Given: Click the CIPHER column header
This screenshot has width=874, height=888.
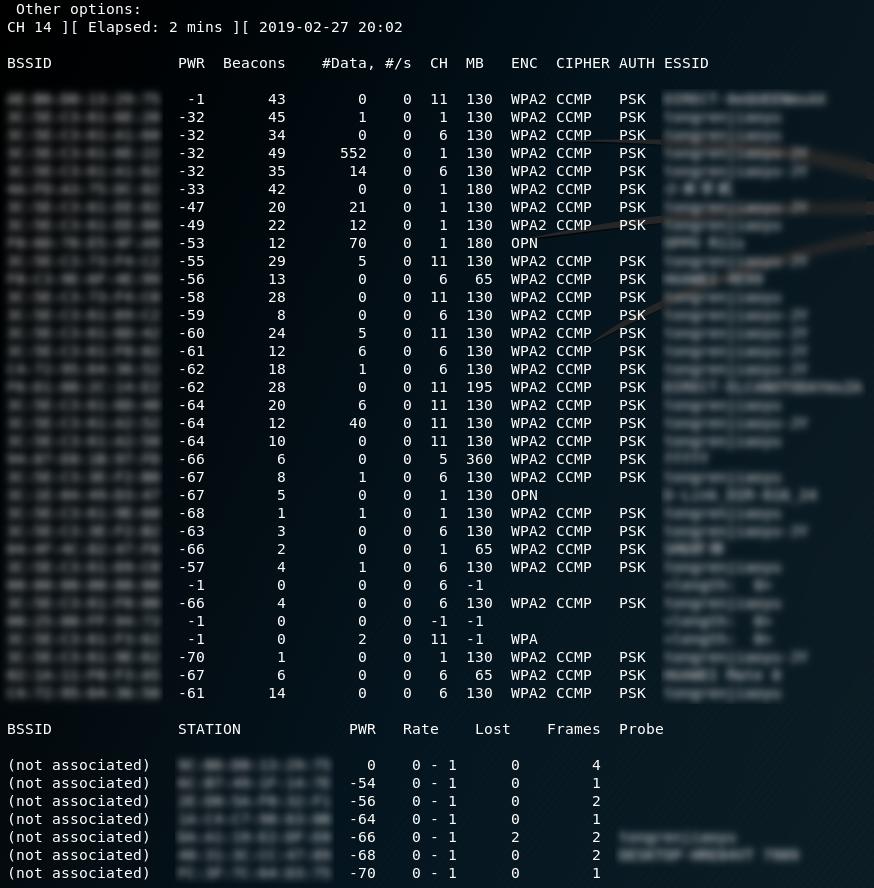Looking at the screenshot, I should coord(582,63).
